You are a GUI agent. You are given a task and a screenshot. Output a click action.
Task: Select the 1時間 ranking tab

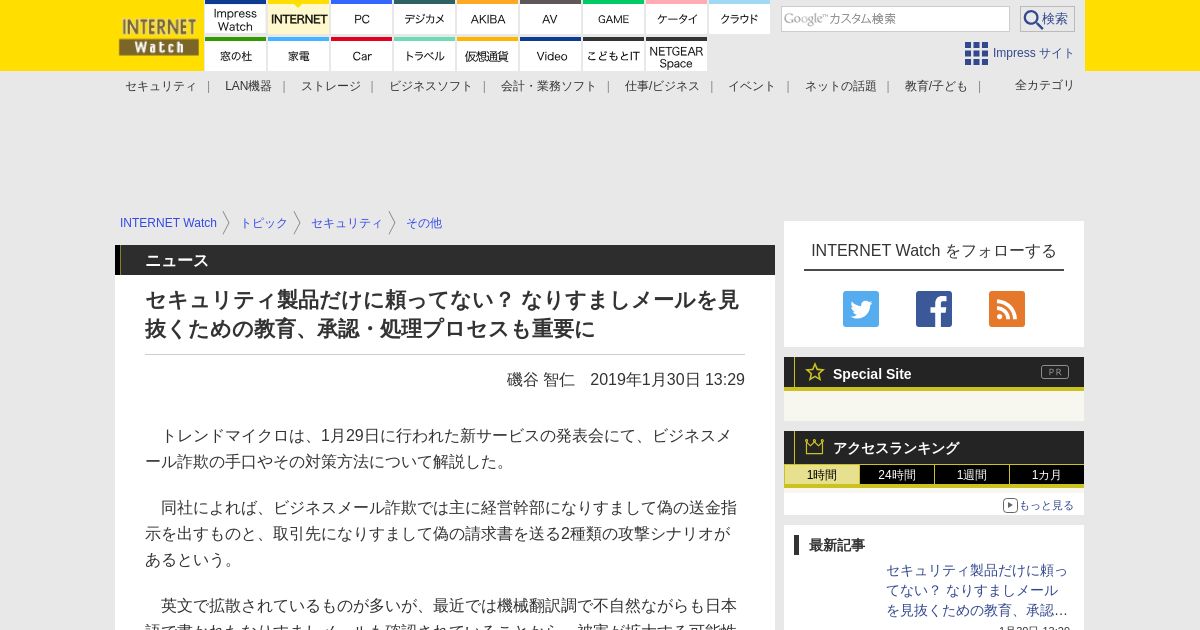coord(822,475)
